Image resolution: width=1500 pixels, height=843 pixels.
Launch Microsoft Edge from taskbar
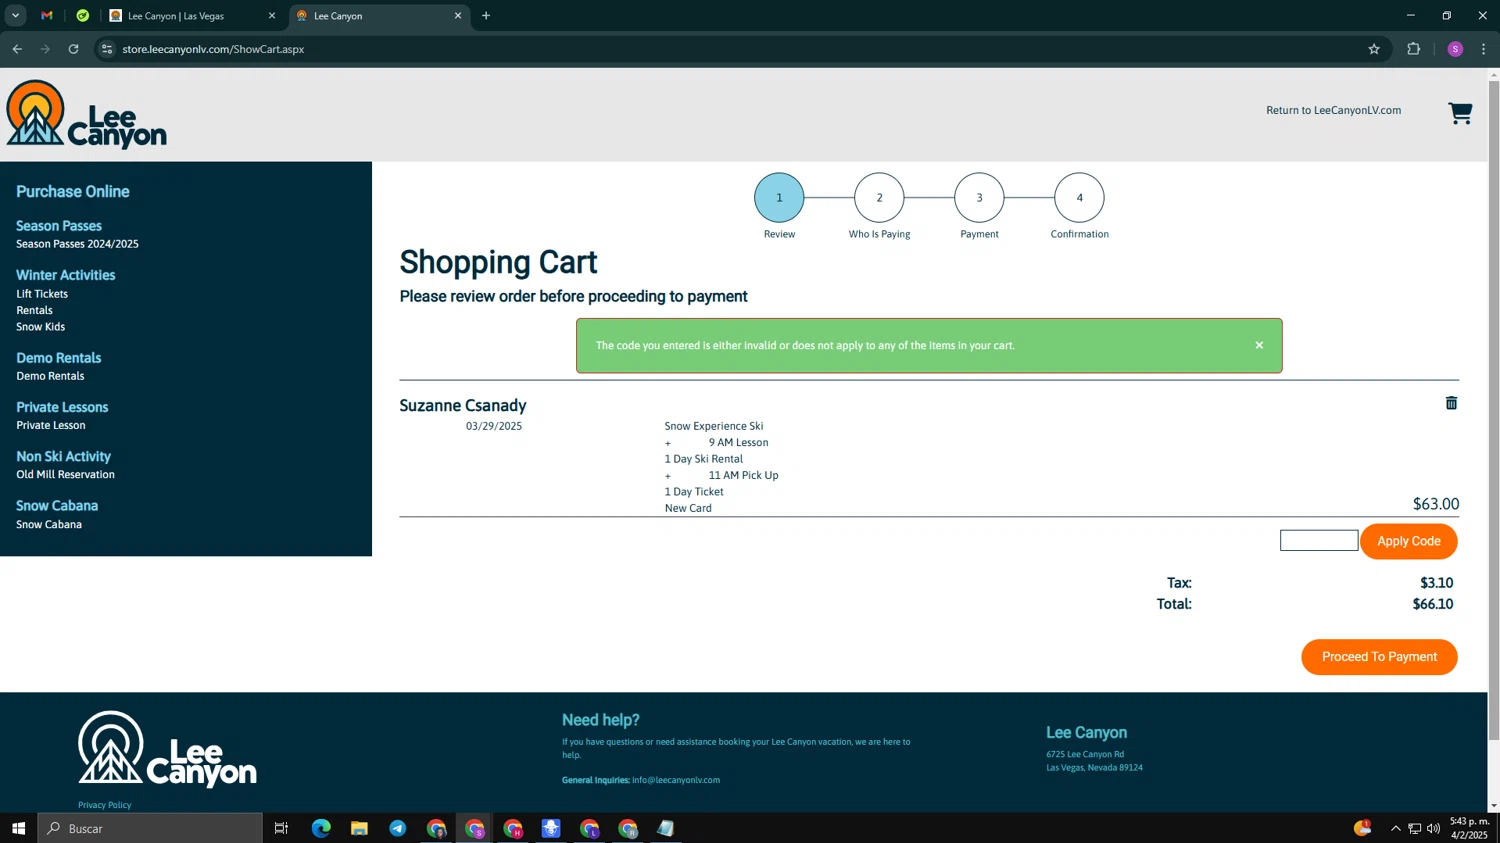coord(321,828)
